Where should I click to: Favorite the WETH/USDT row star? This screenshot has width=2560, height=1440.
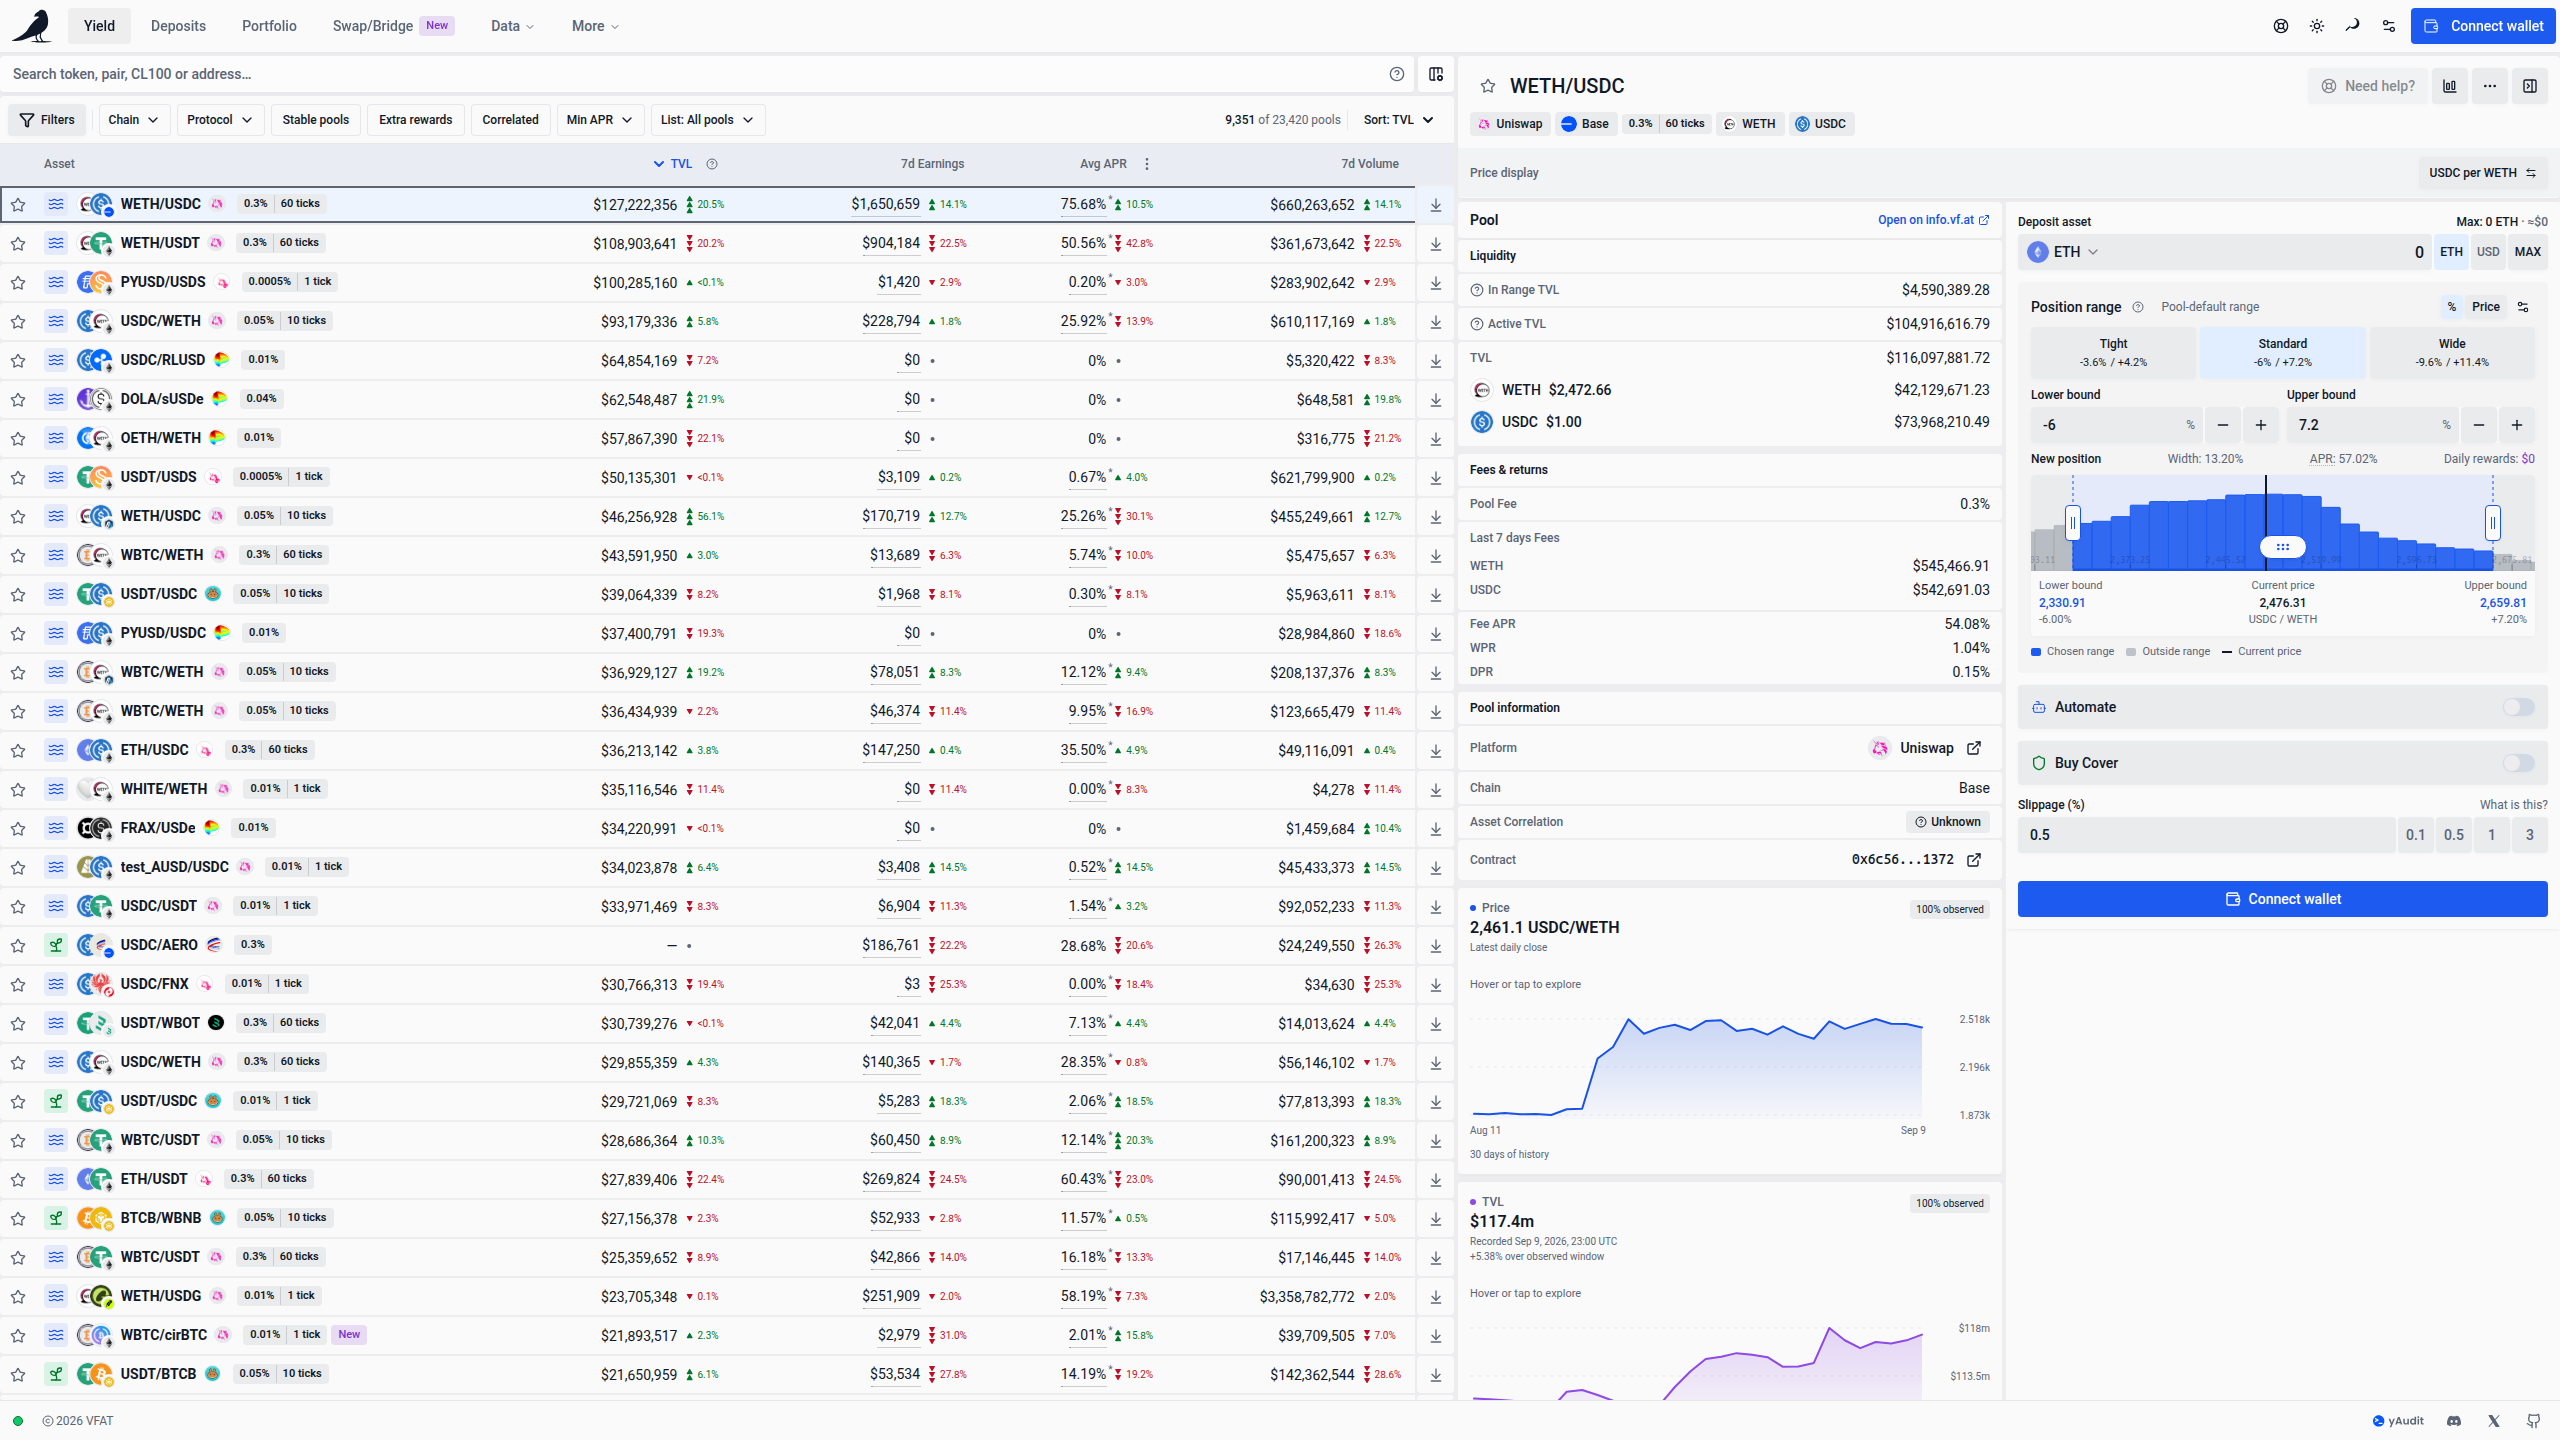pyautogui.click(x=18, y=243)
